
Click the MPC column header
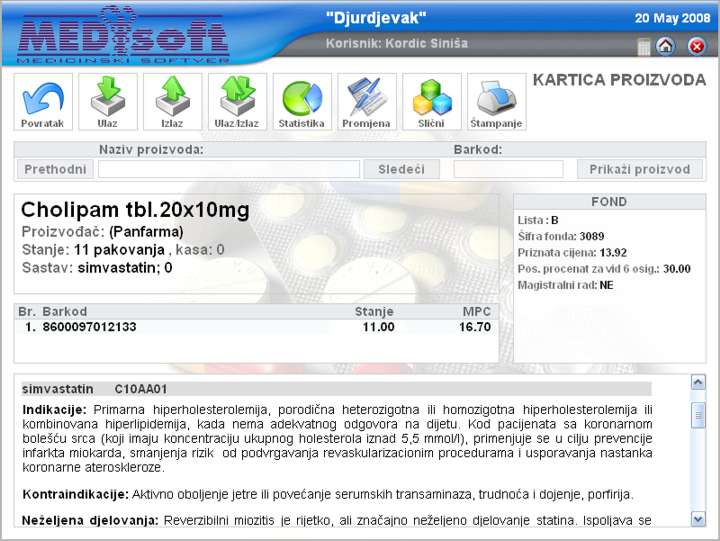[477, 311]
